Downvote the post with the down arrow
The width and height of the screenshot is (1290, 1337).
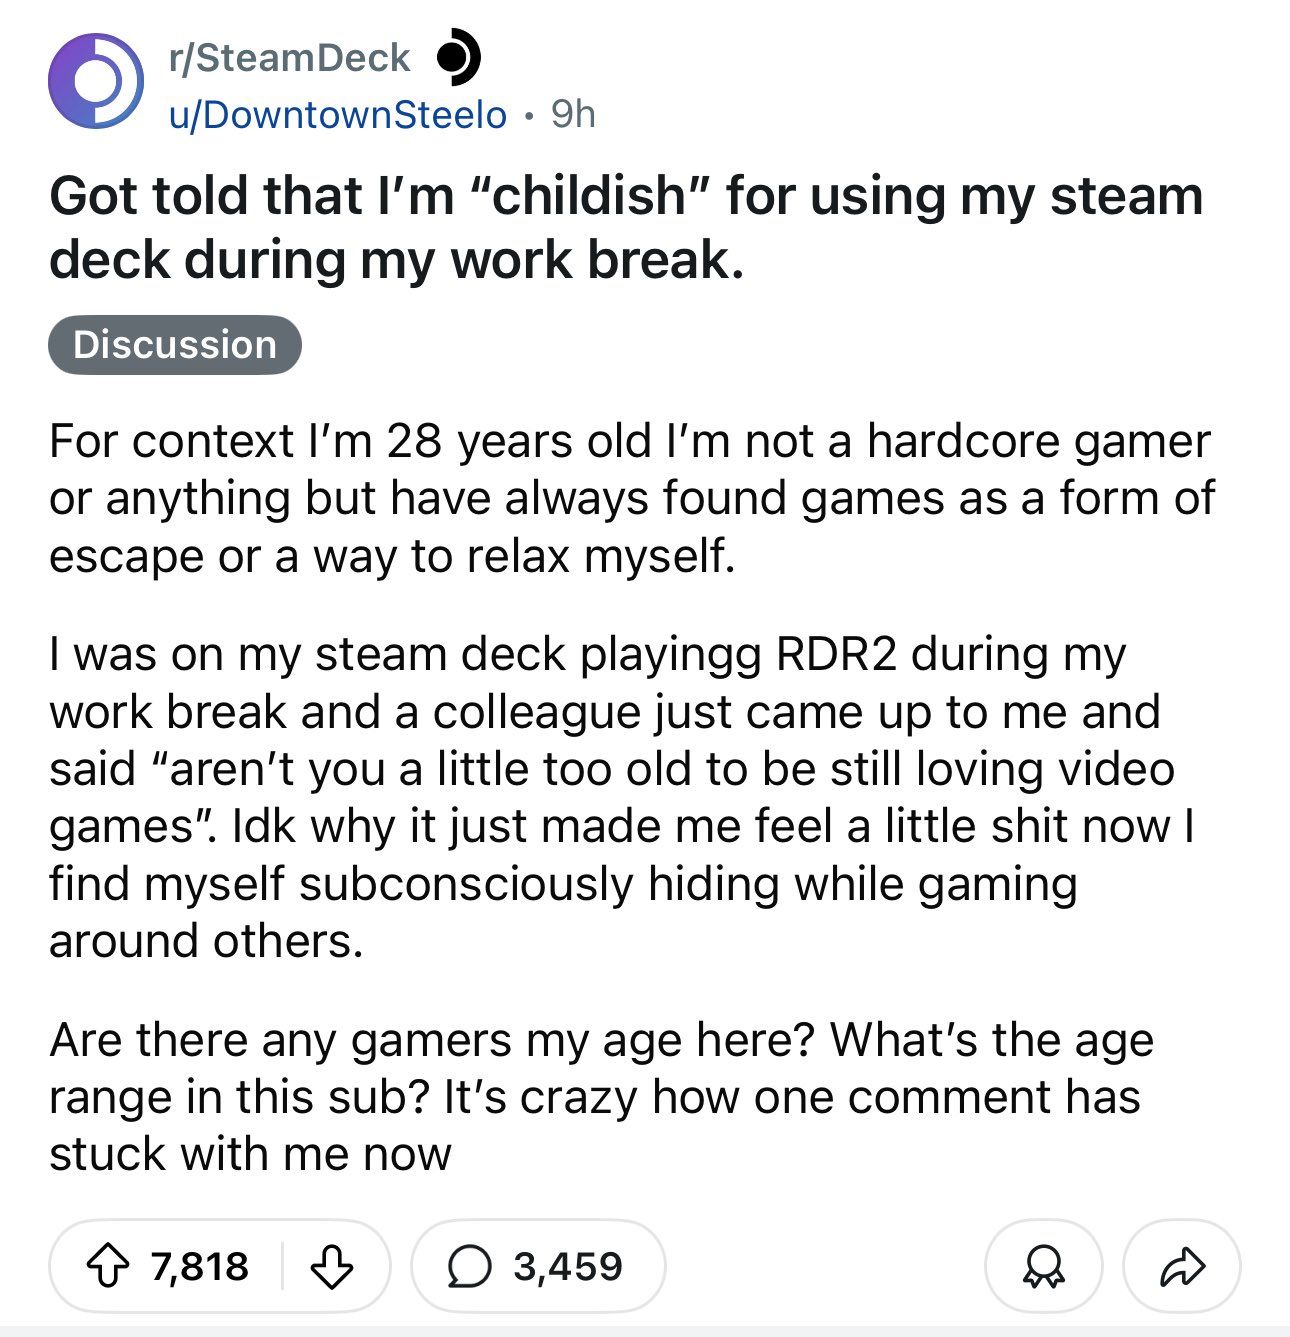(331, 1266)
